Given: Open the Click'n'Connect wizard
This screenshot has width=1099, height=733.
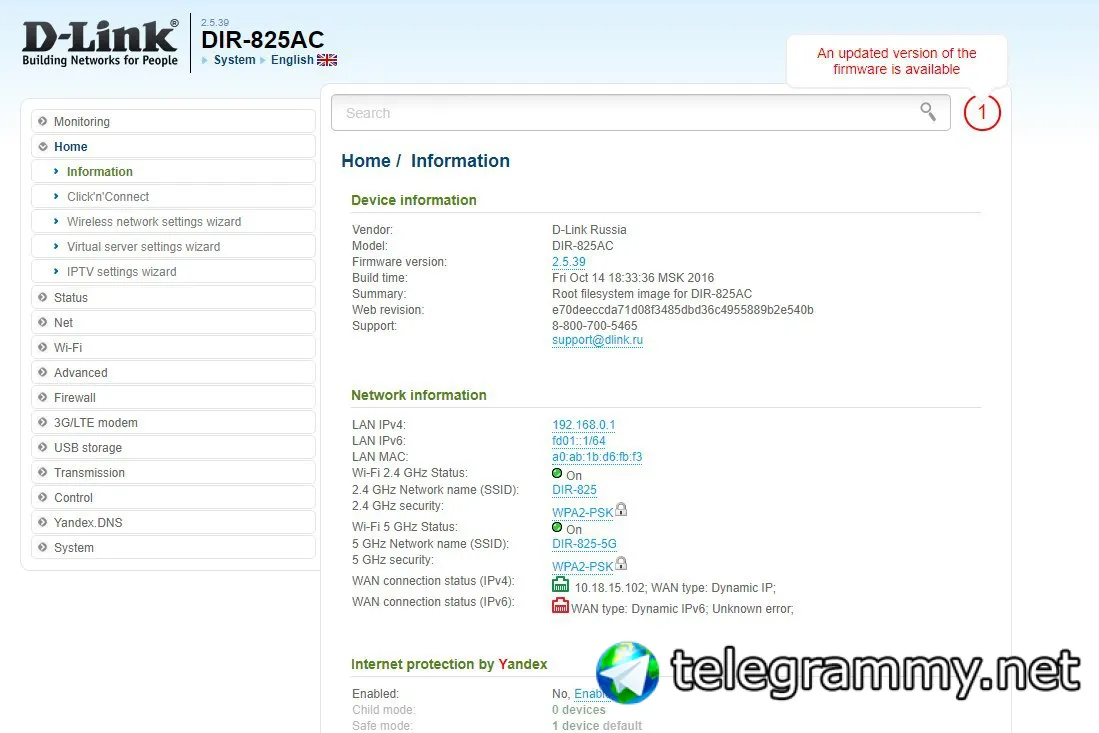Looking at the screenshot, I should (x=173, y=197).
